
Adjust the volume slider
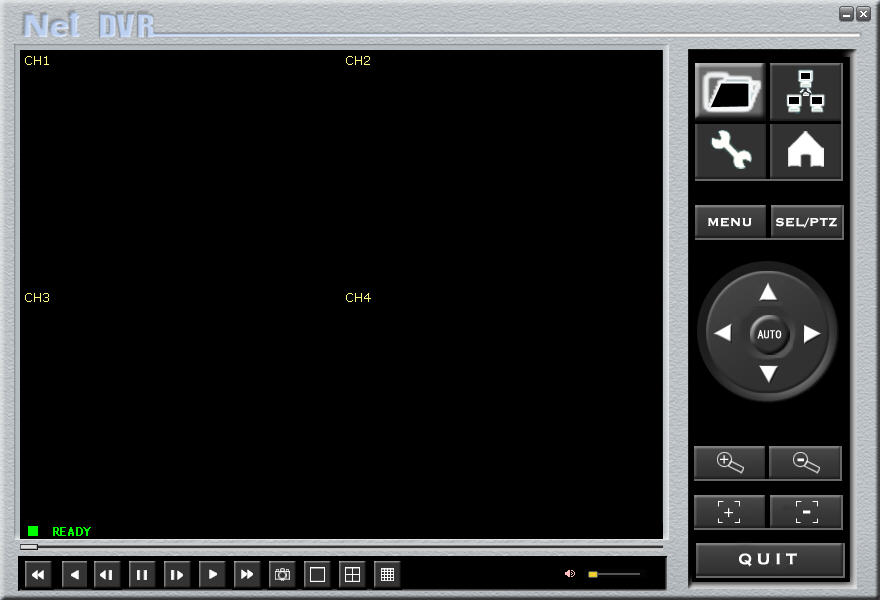pyautogui.click(x=614, y=574)
